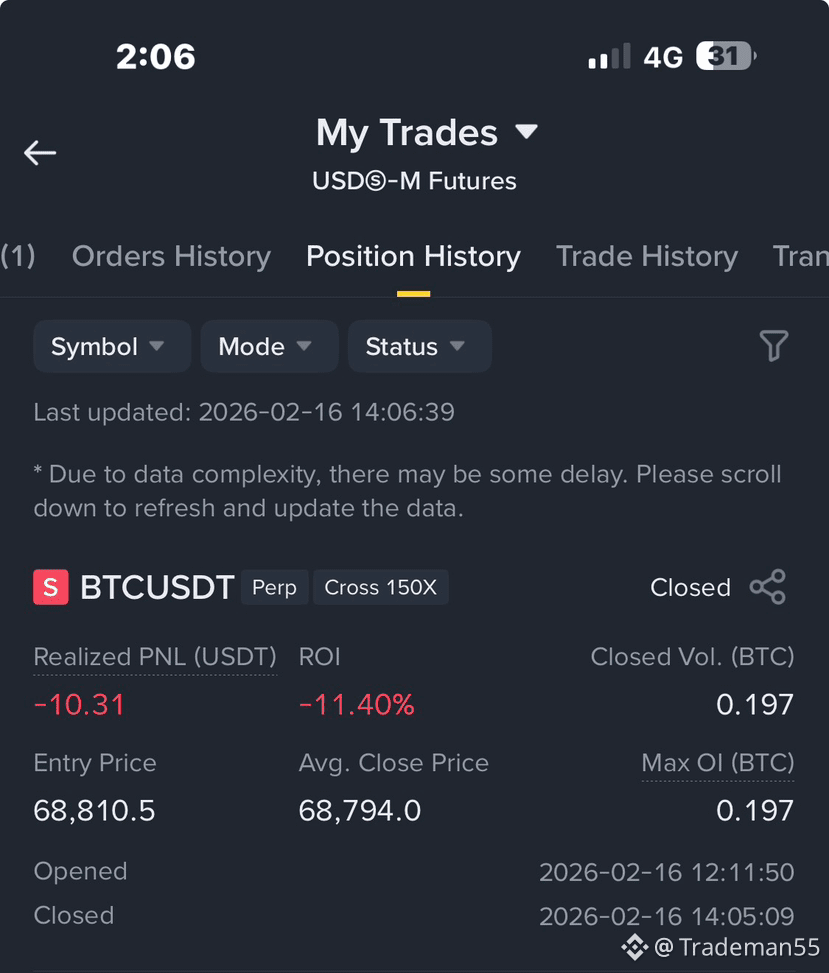
Task: Open the Mode filter dropdown
Action: (269, 346)
